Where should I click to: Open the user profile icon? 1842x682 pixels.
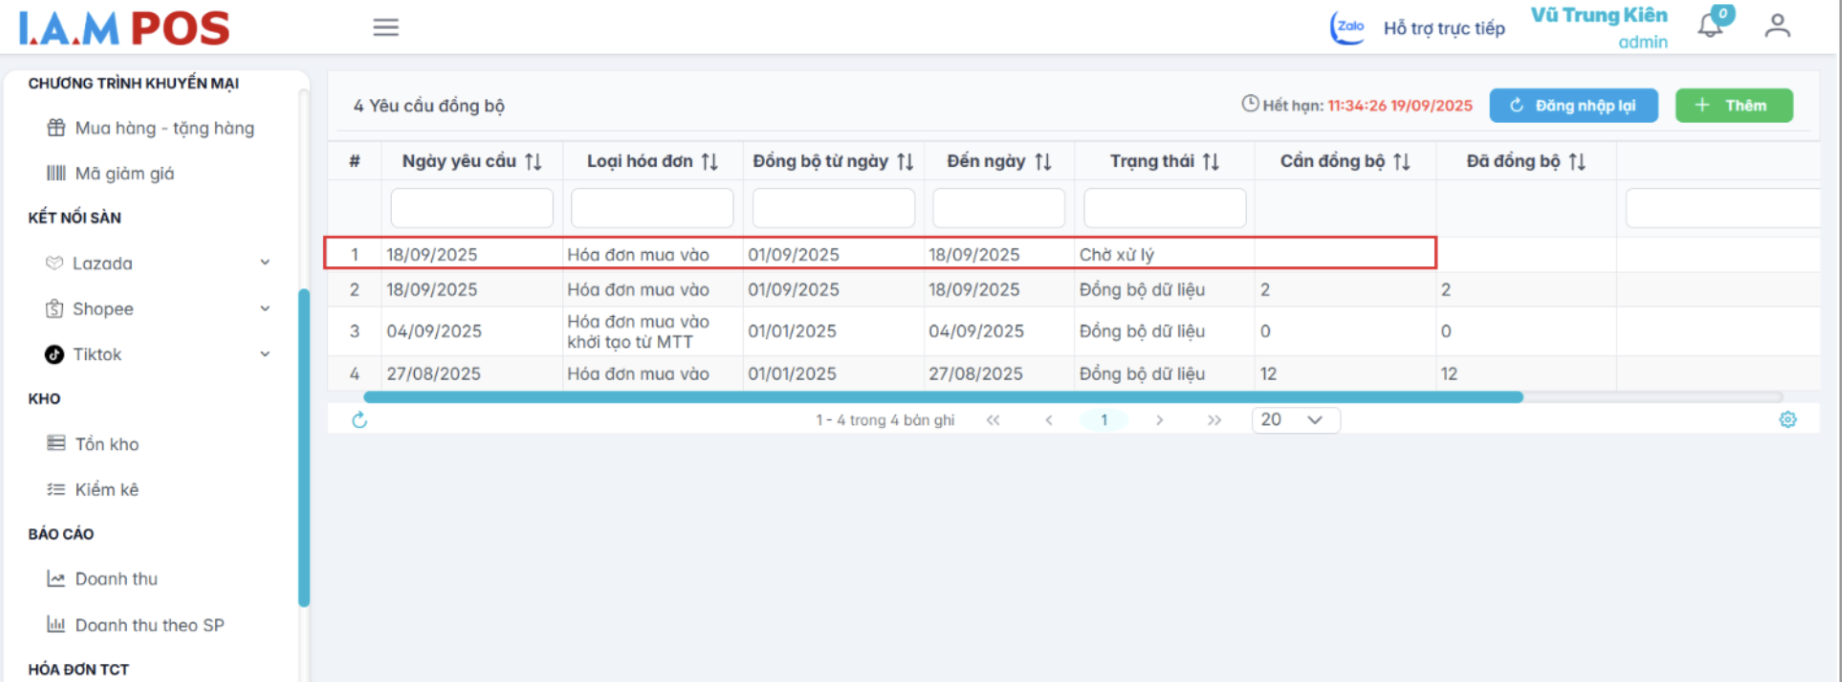(x=1777, y=26)
